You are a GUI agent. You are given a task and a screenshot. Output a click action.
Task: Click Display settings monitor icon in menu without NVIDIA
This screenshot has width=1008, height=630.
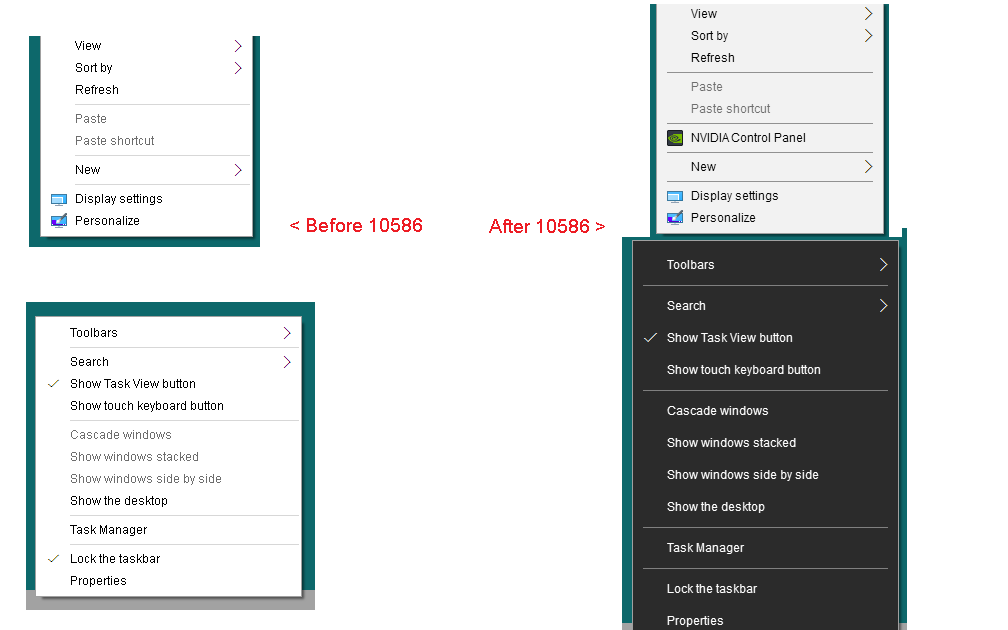coord(58,199)
